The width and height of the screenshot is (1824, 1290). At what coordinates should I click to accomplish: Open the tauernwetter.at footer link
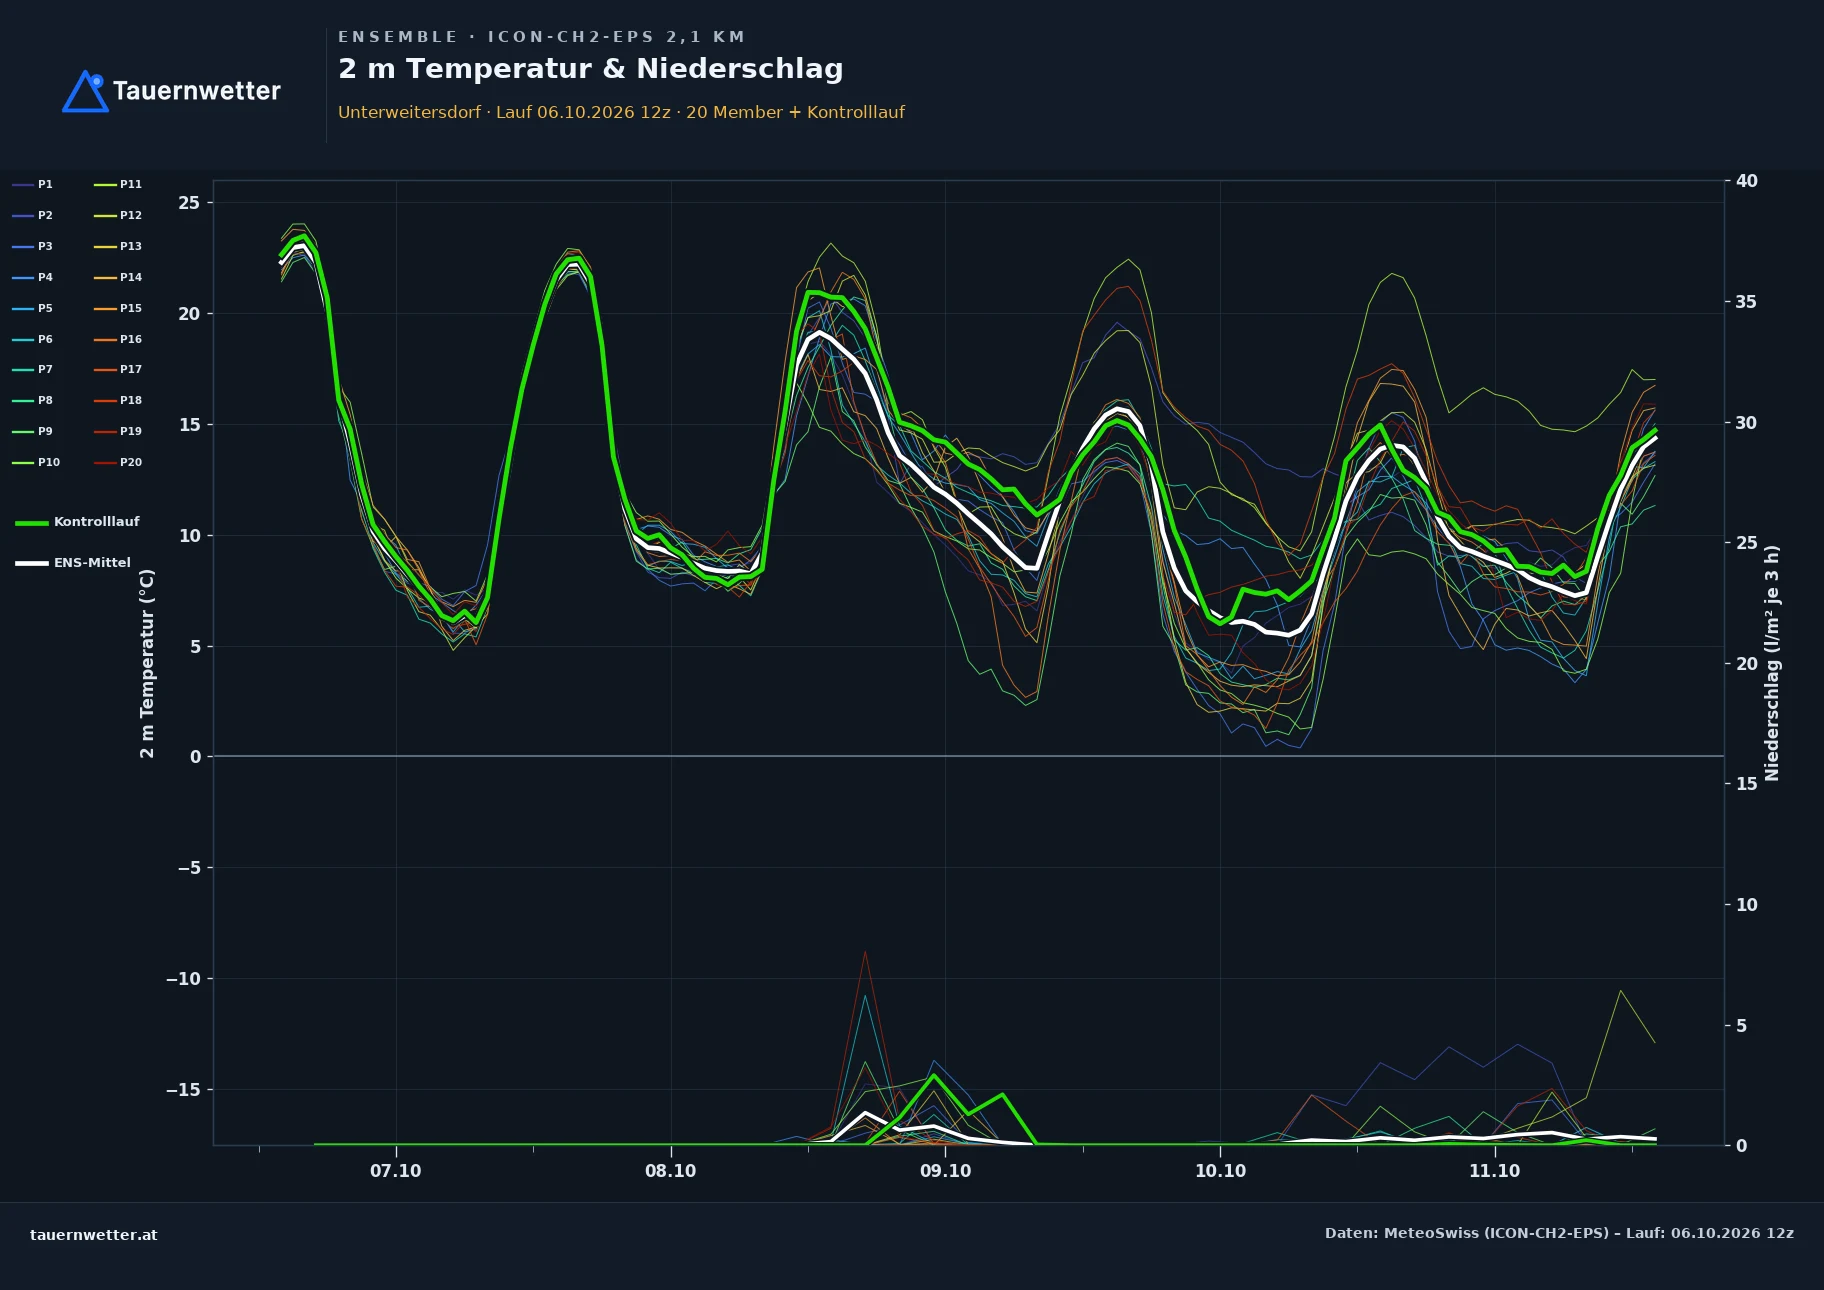click(94, 1235)
